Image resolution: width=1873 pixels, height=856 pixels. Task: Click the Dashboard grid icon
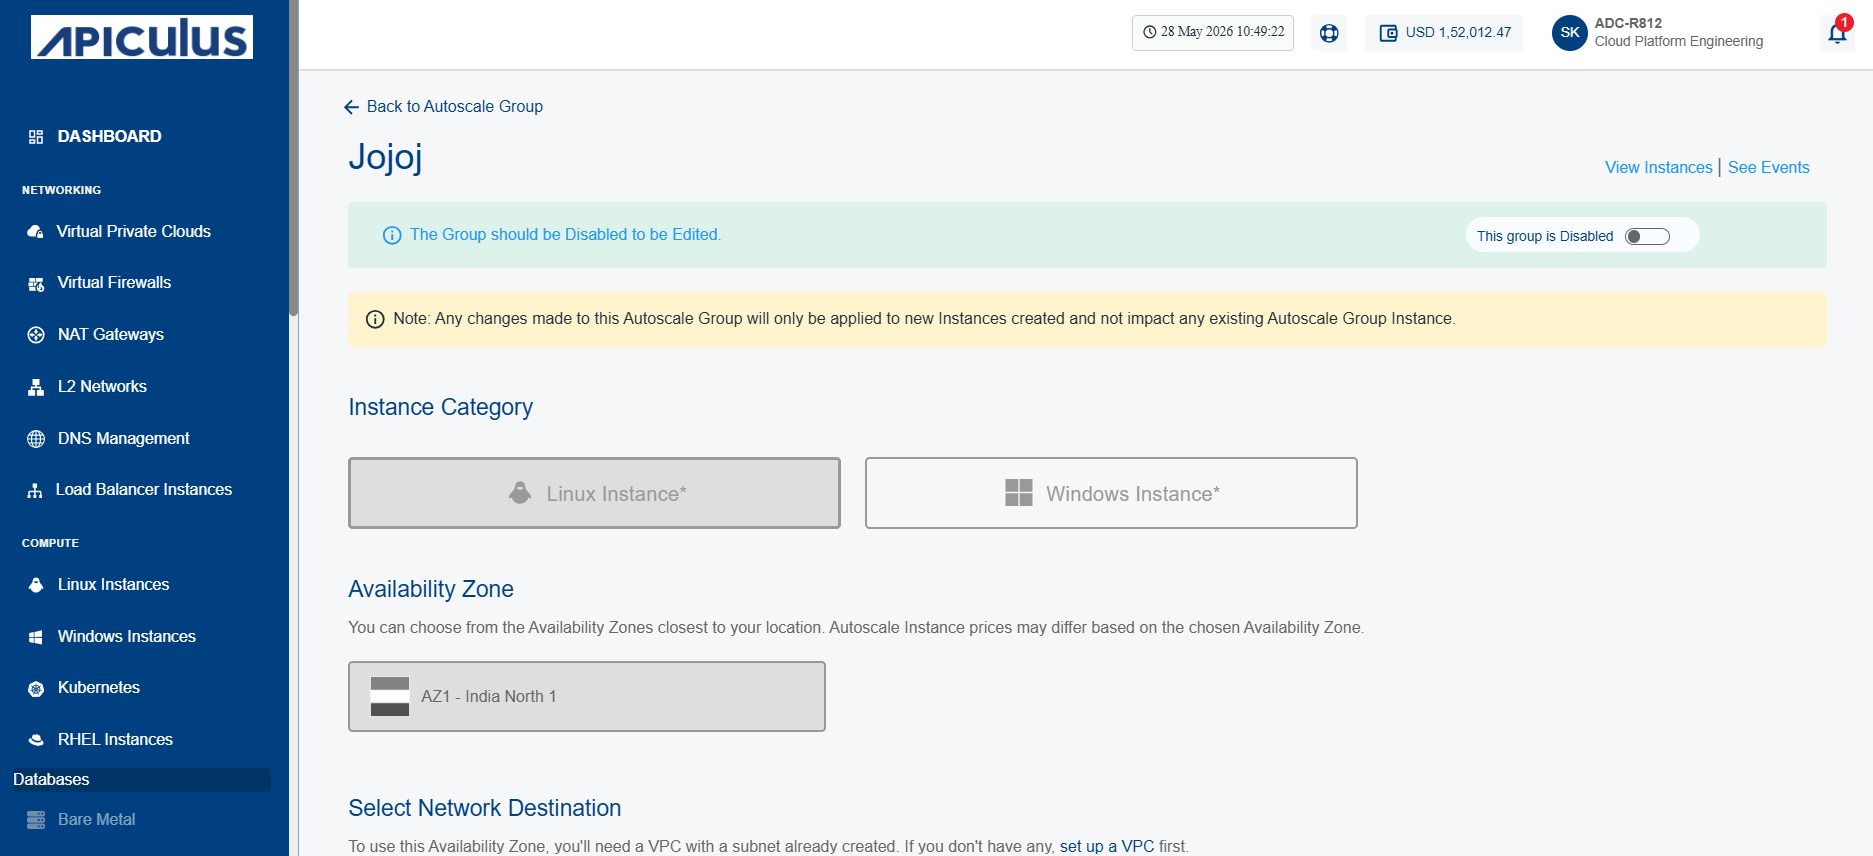pyautogui.click(x=36, y=137)
